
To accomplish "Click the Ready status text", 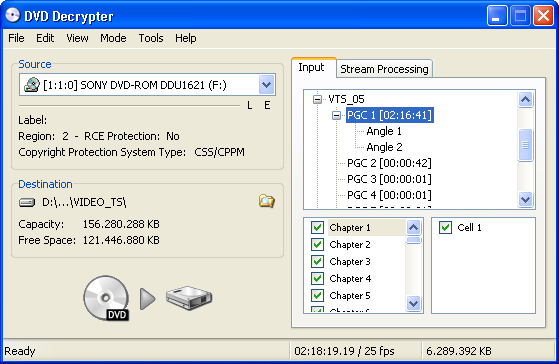I will click(20, 351).
